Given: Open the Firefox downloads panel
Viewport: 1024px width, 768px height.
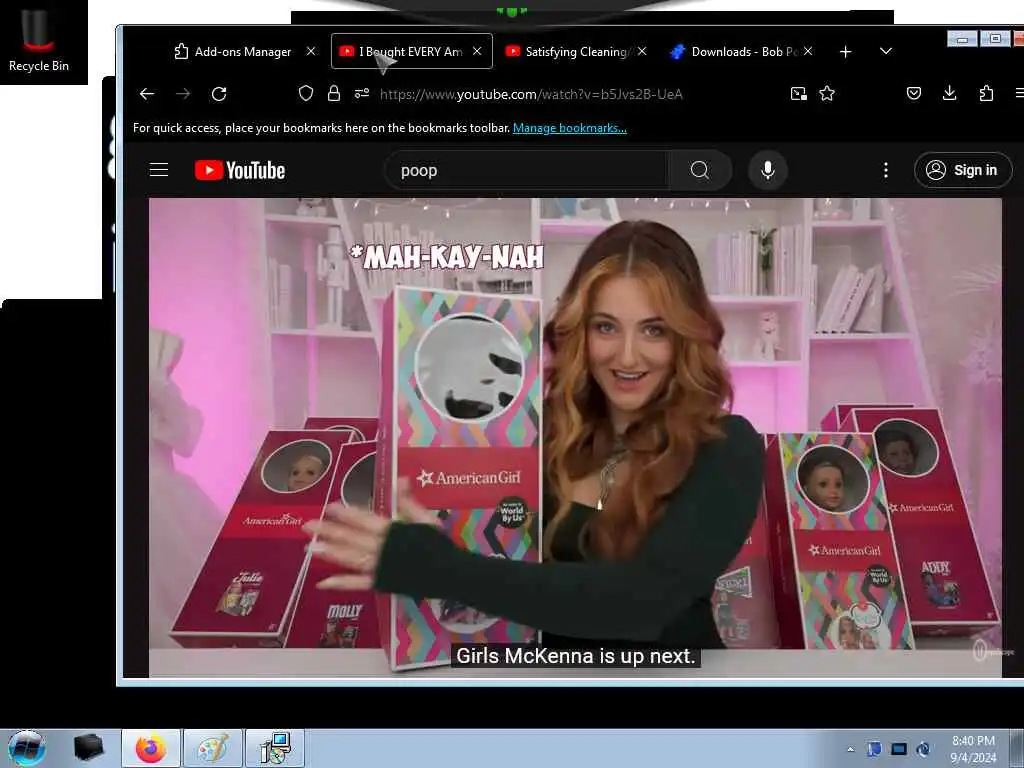Looking at the screenshot, I should 950,93.
